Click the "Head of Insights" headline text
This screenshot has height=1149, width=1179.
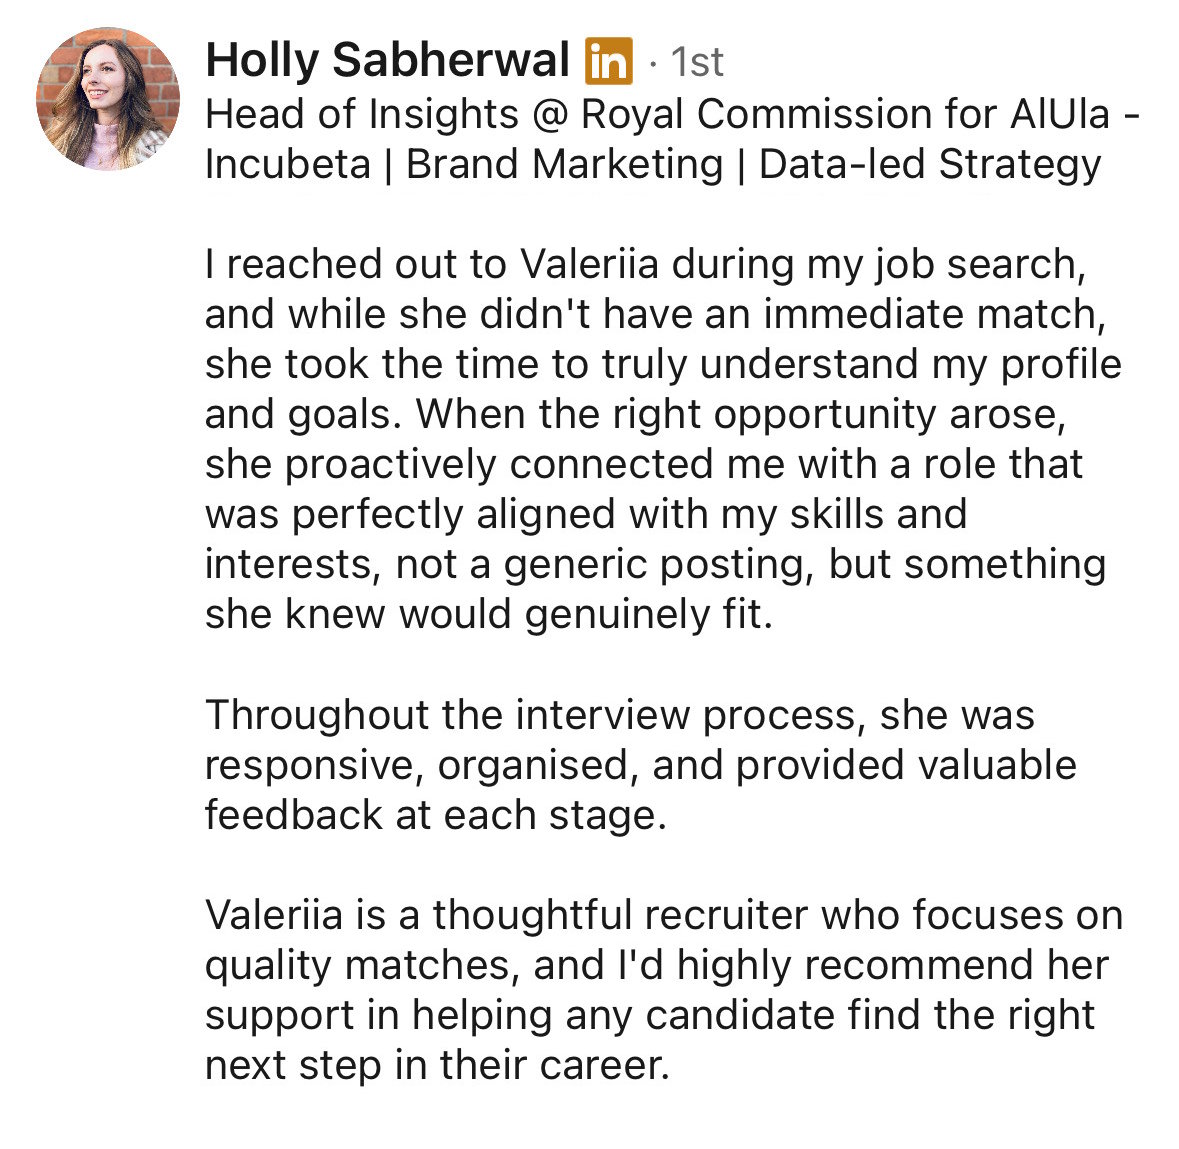(x=361, y=114)
